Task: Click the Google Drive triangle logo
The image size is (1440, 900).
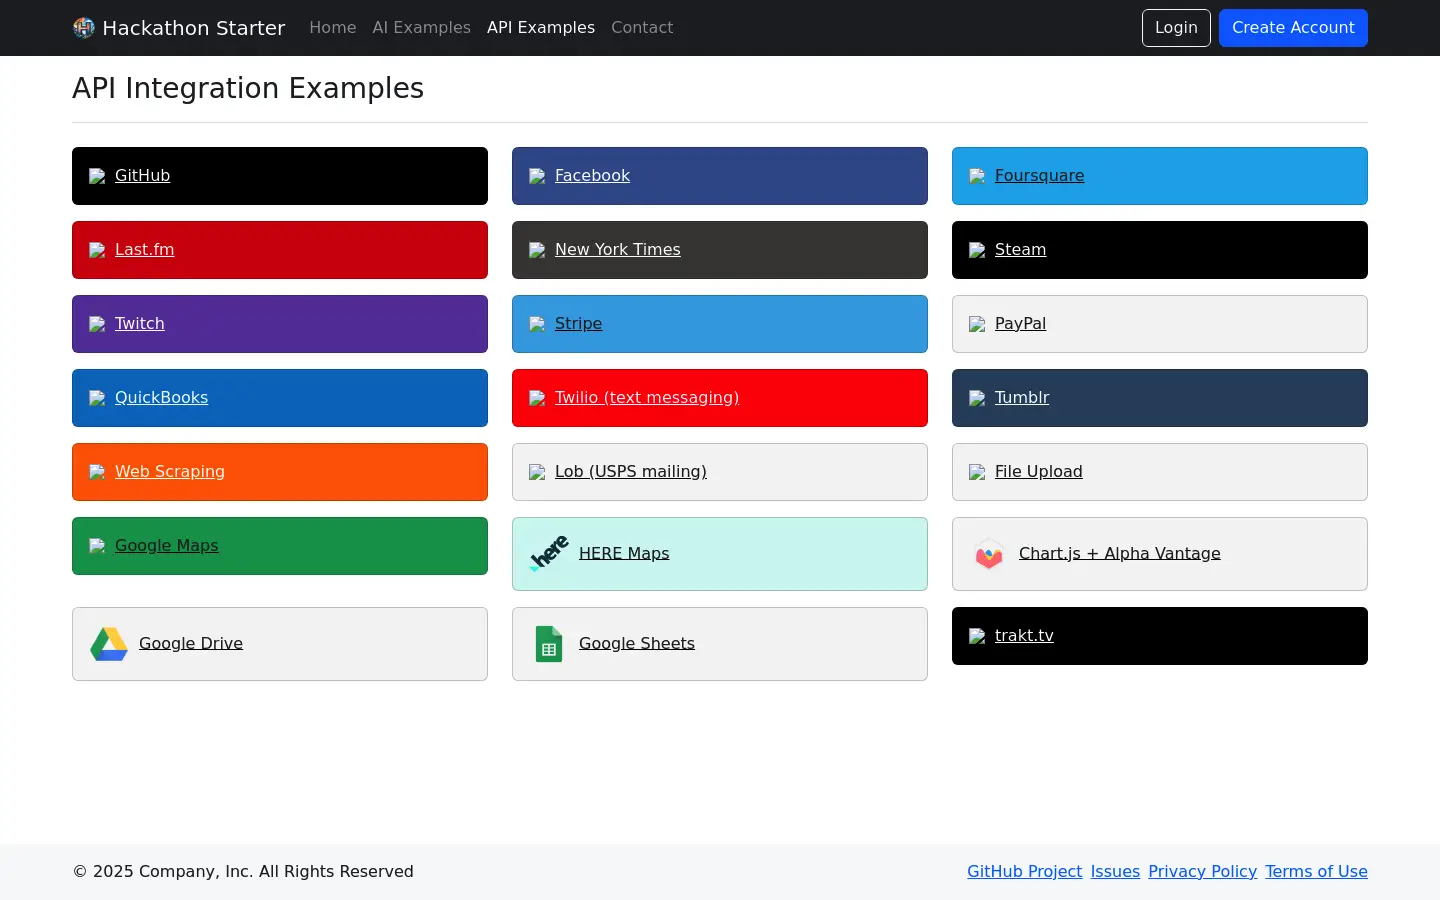Action: [x=109, y=644]
